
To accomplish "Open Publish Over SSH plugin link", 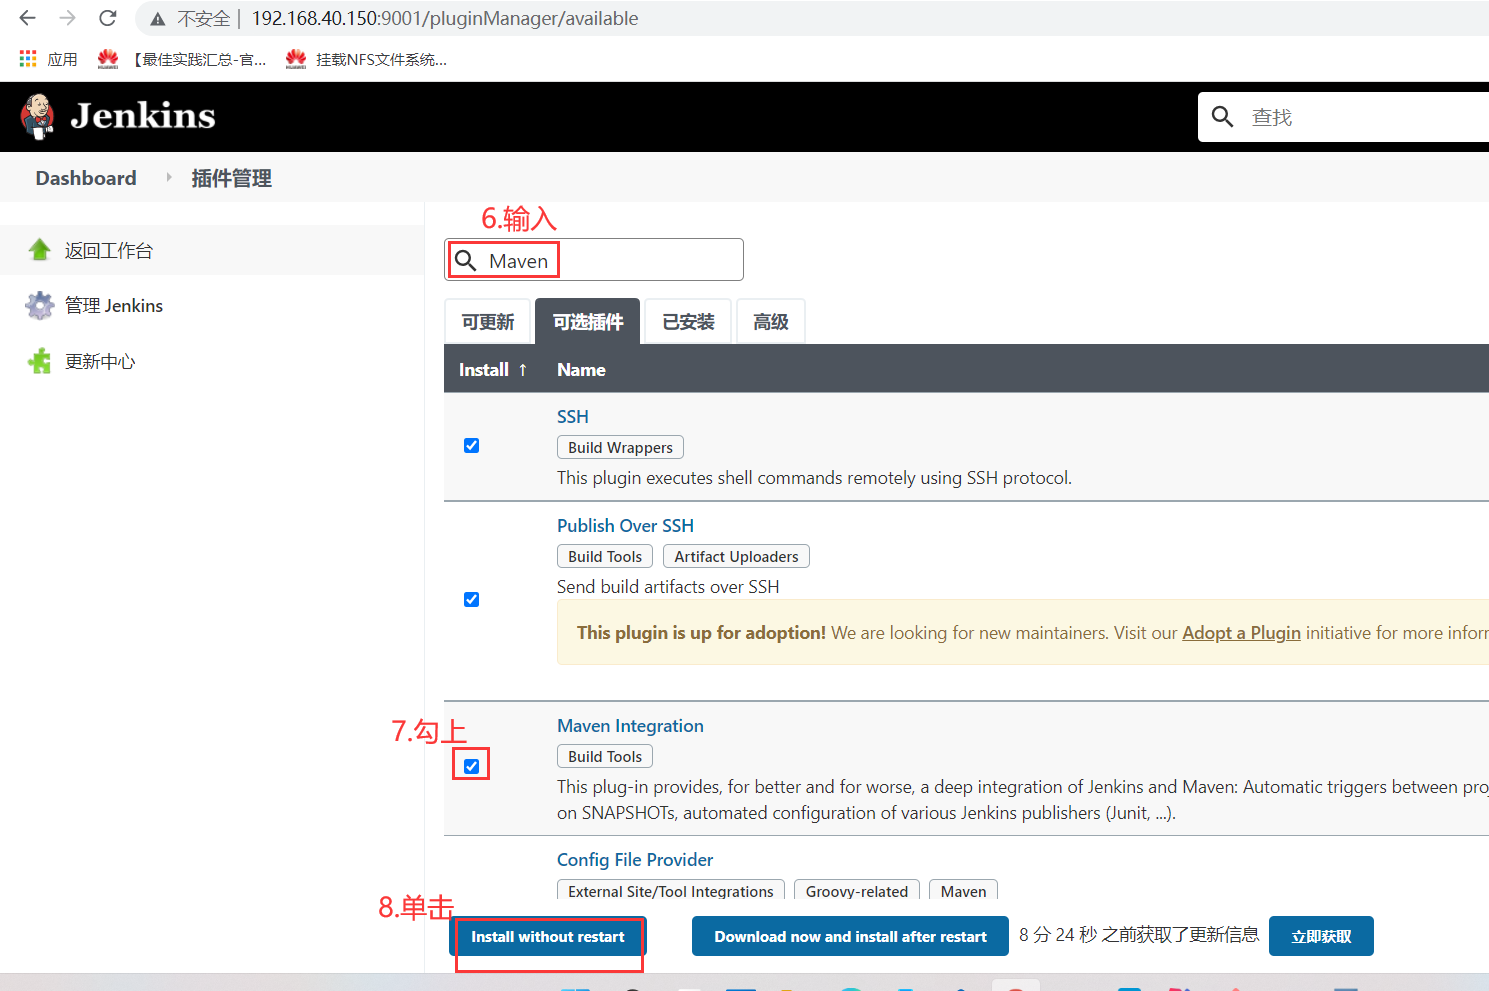I will coord(625,525).
